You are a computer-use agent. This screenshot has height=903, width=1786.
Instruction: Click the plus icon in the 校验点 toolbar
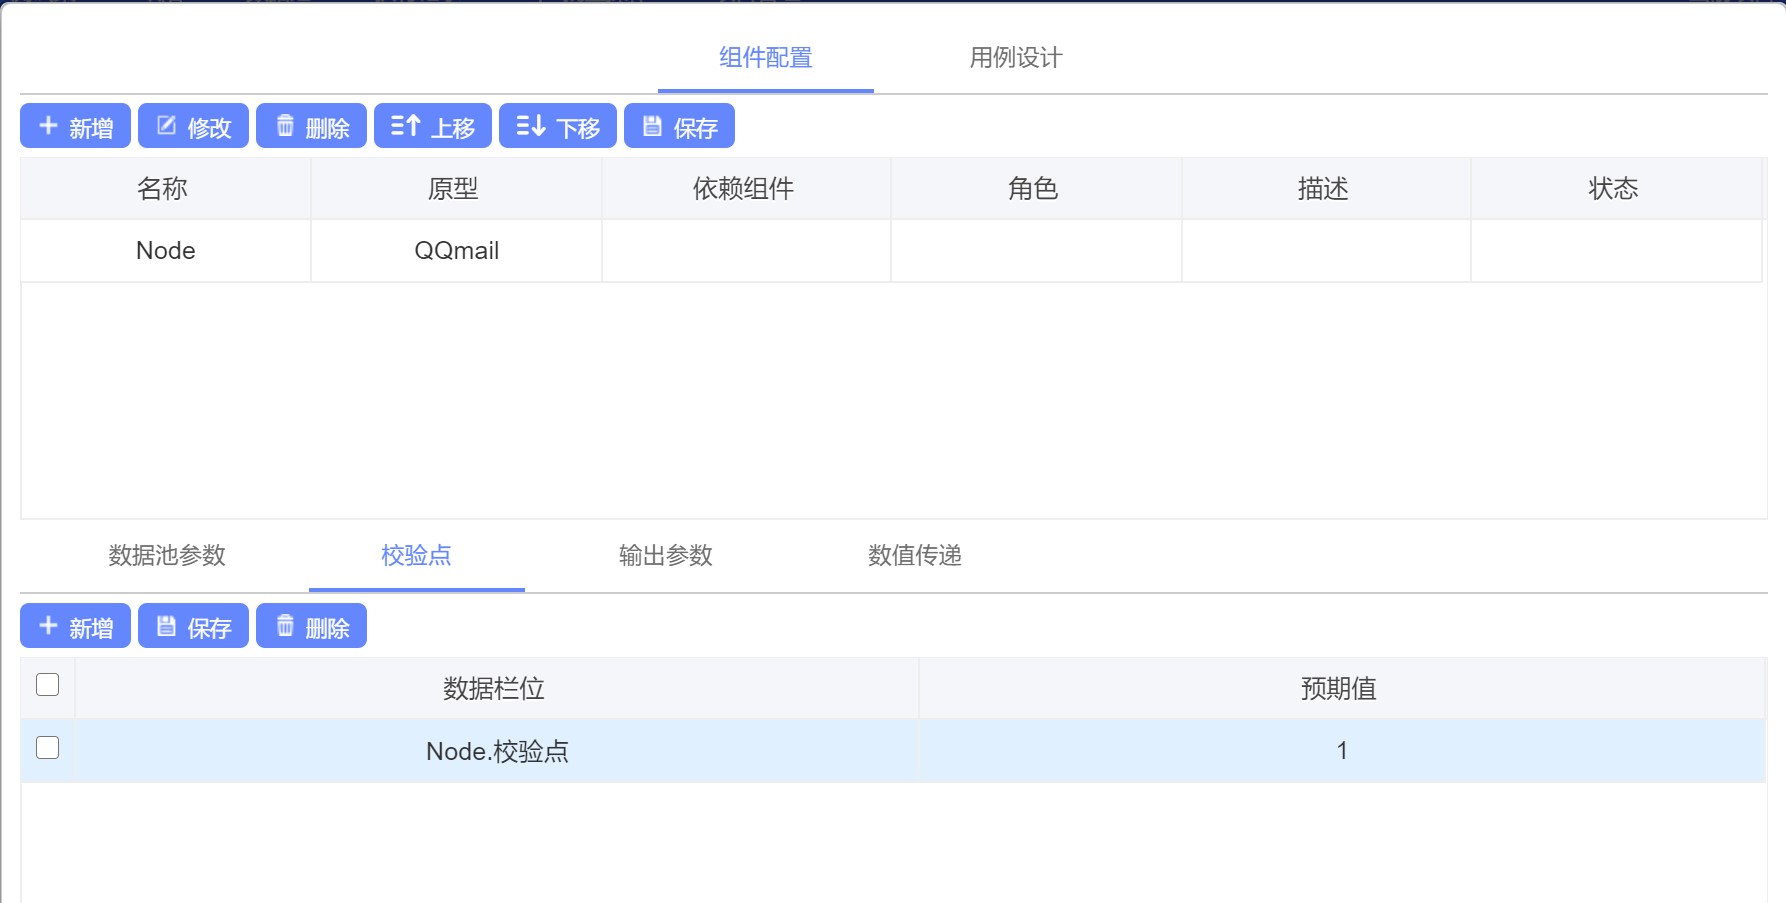[x=48, y=626]
